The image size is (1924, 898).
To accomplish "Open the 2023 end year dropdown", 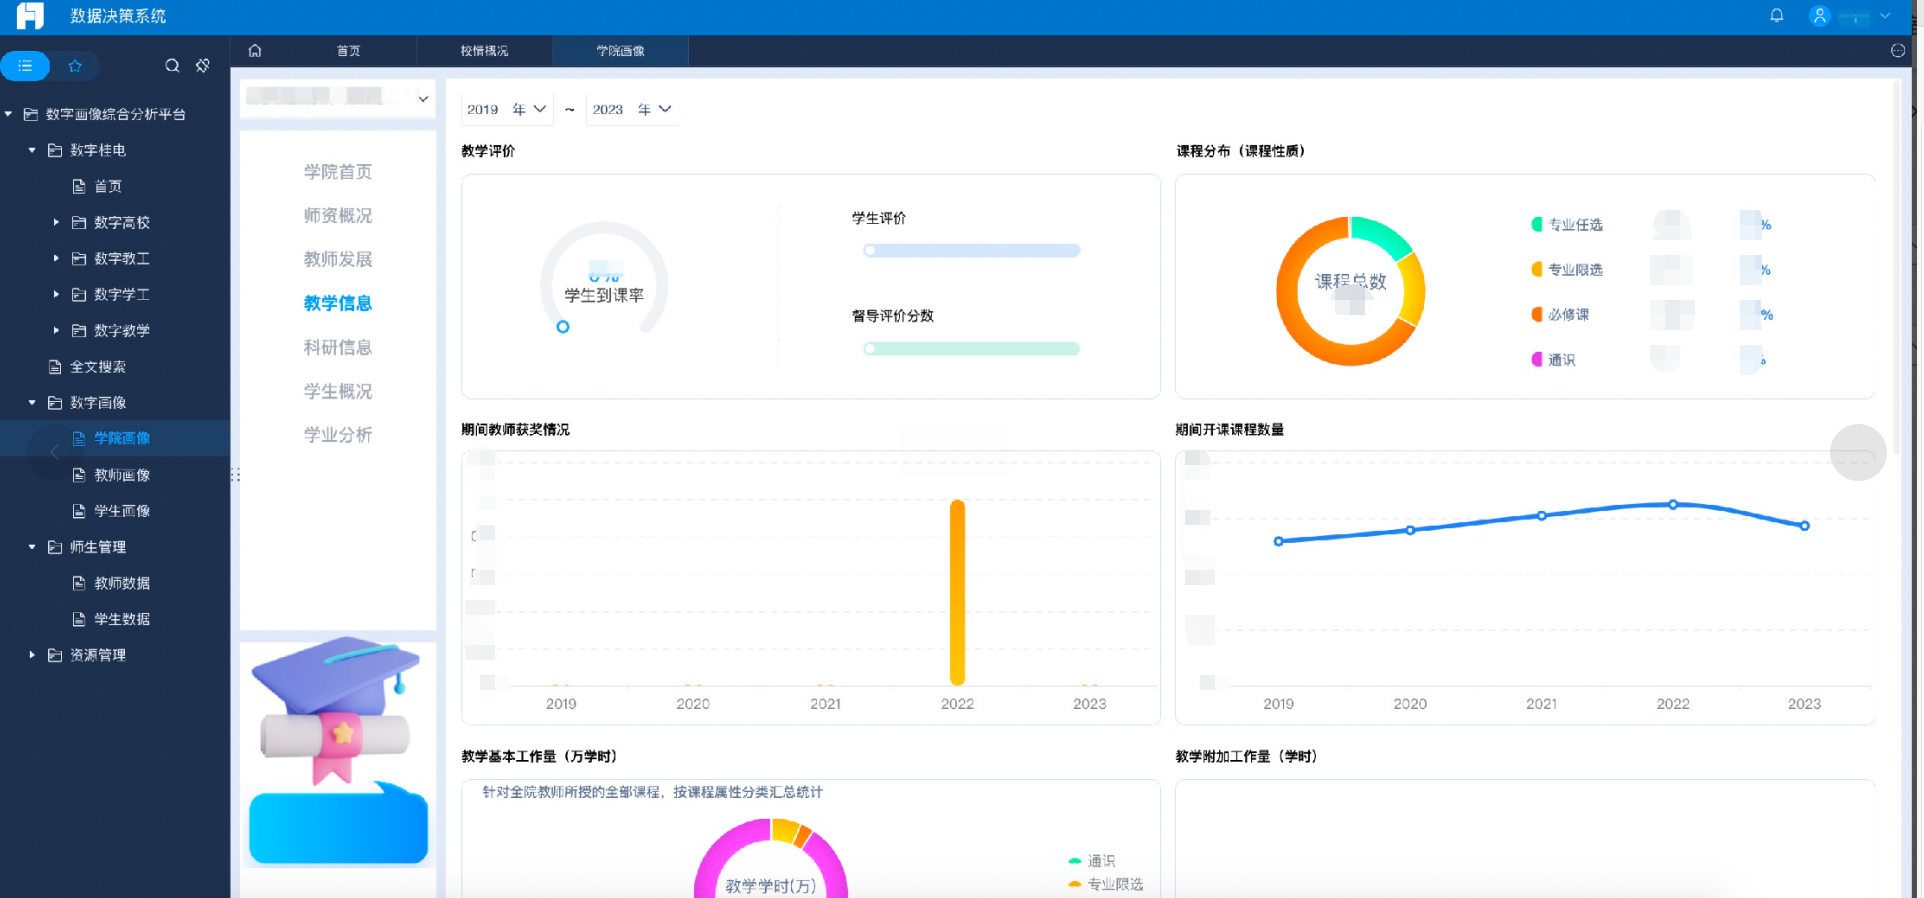I will pos(631,109).
